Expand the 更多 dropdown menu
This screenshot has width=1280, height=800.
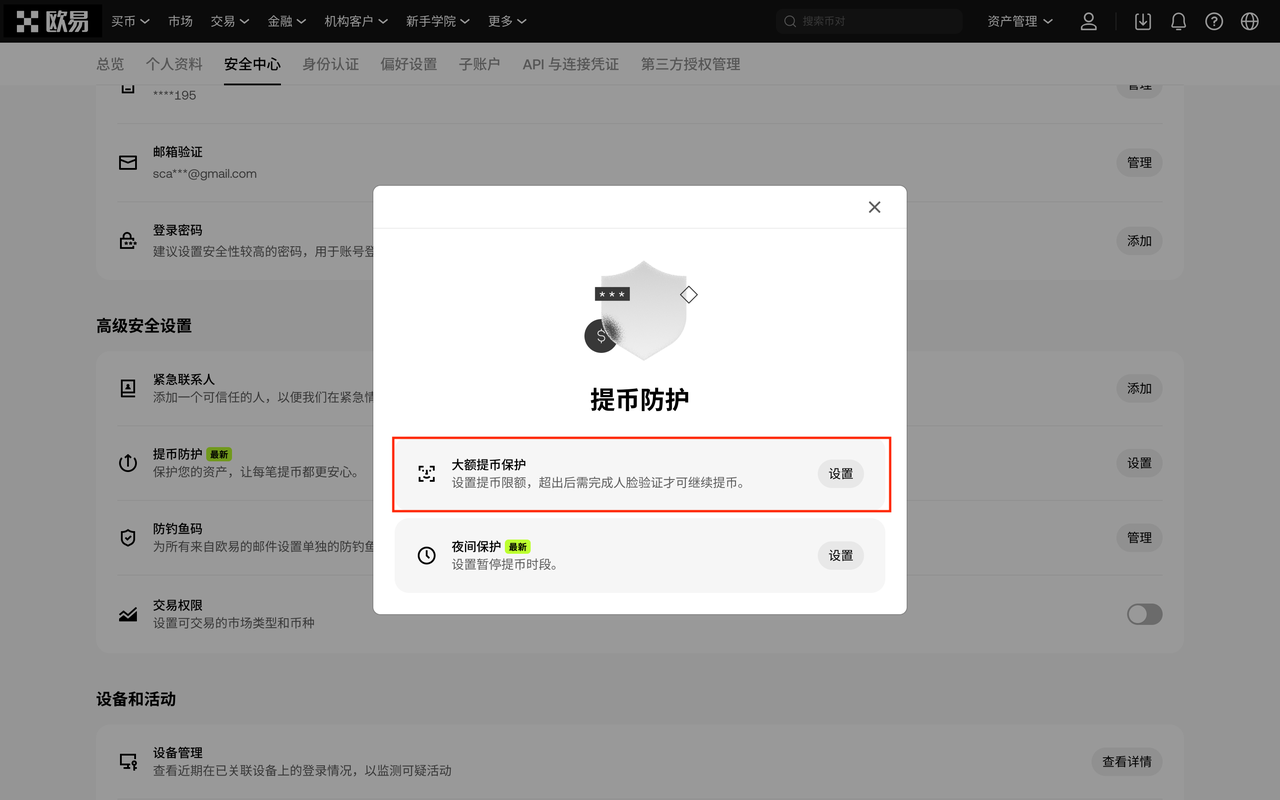507,21
